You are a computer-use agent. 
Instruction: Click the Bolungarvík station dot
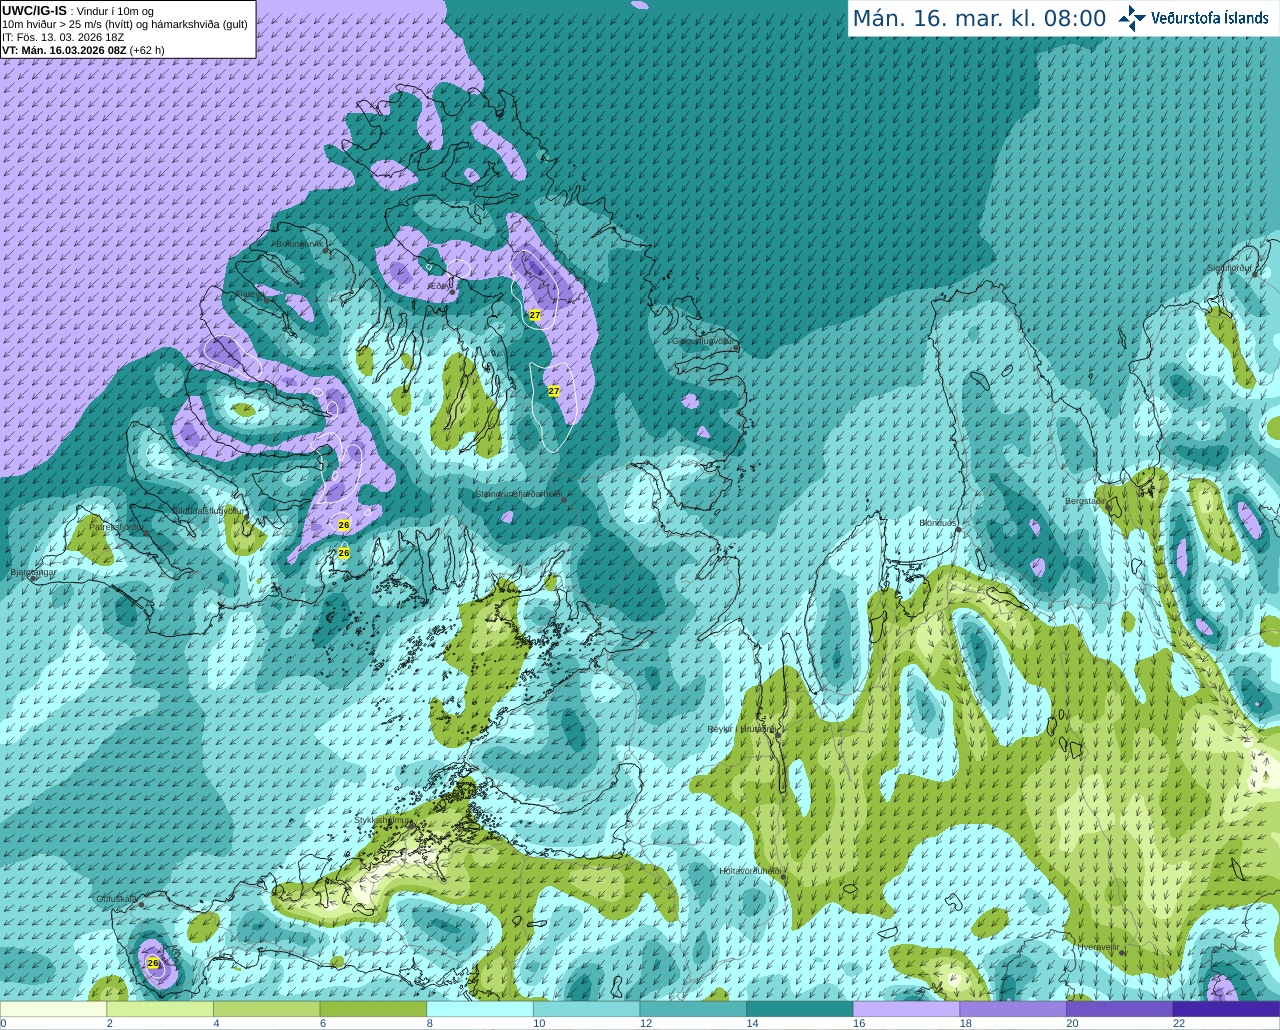click(326, 250)
